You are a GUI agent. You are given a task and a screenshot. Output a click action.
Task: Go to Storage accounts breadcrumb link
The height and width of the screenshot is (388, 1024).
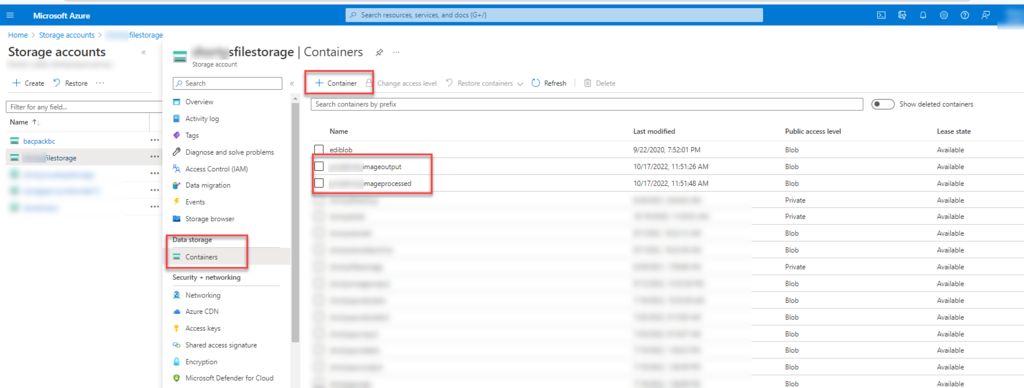pyautogui.click(x=67, y=35)
